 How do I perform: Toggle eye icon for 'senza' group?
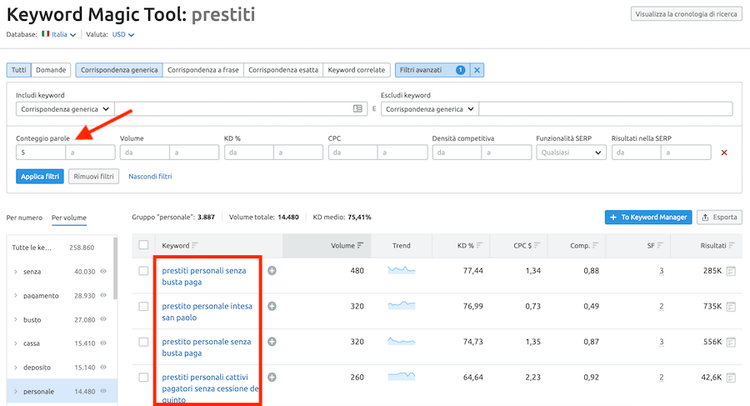click(x=103, y=271)
